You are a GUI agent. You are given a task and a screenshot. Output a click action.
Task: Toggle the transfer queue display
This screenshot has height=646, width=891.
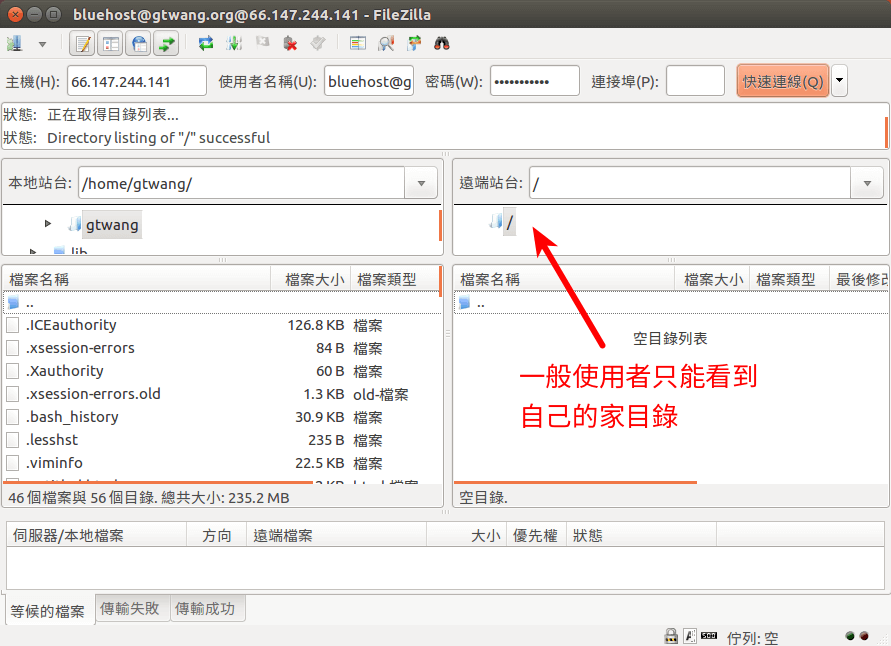[x=166, y=44]
